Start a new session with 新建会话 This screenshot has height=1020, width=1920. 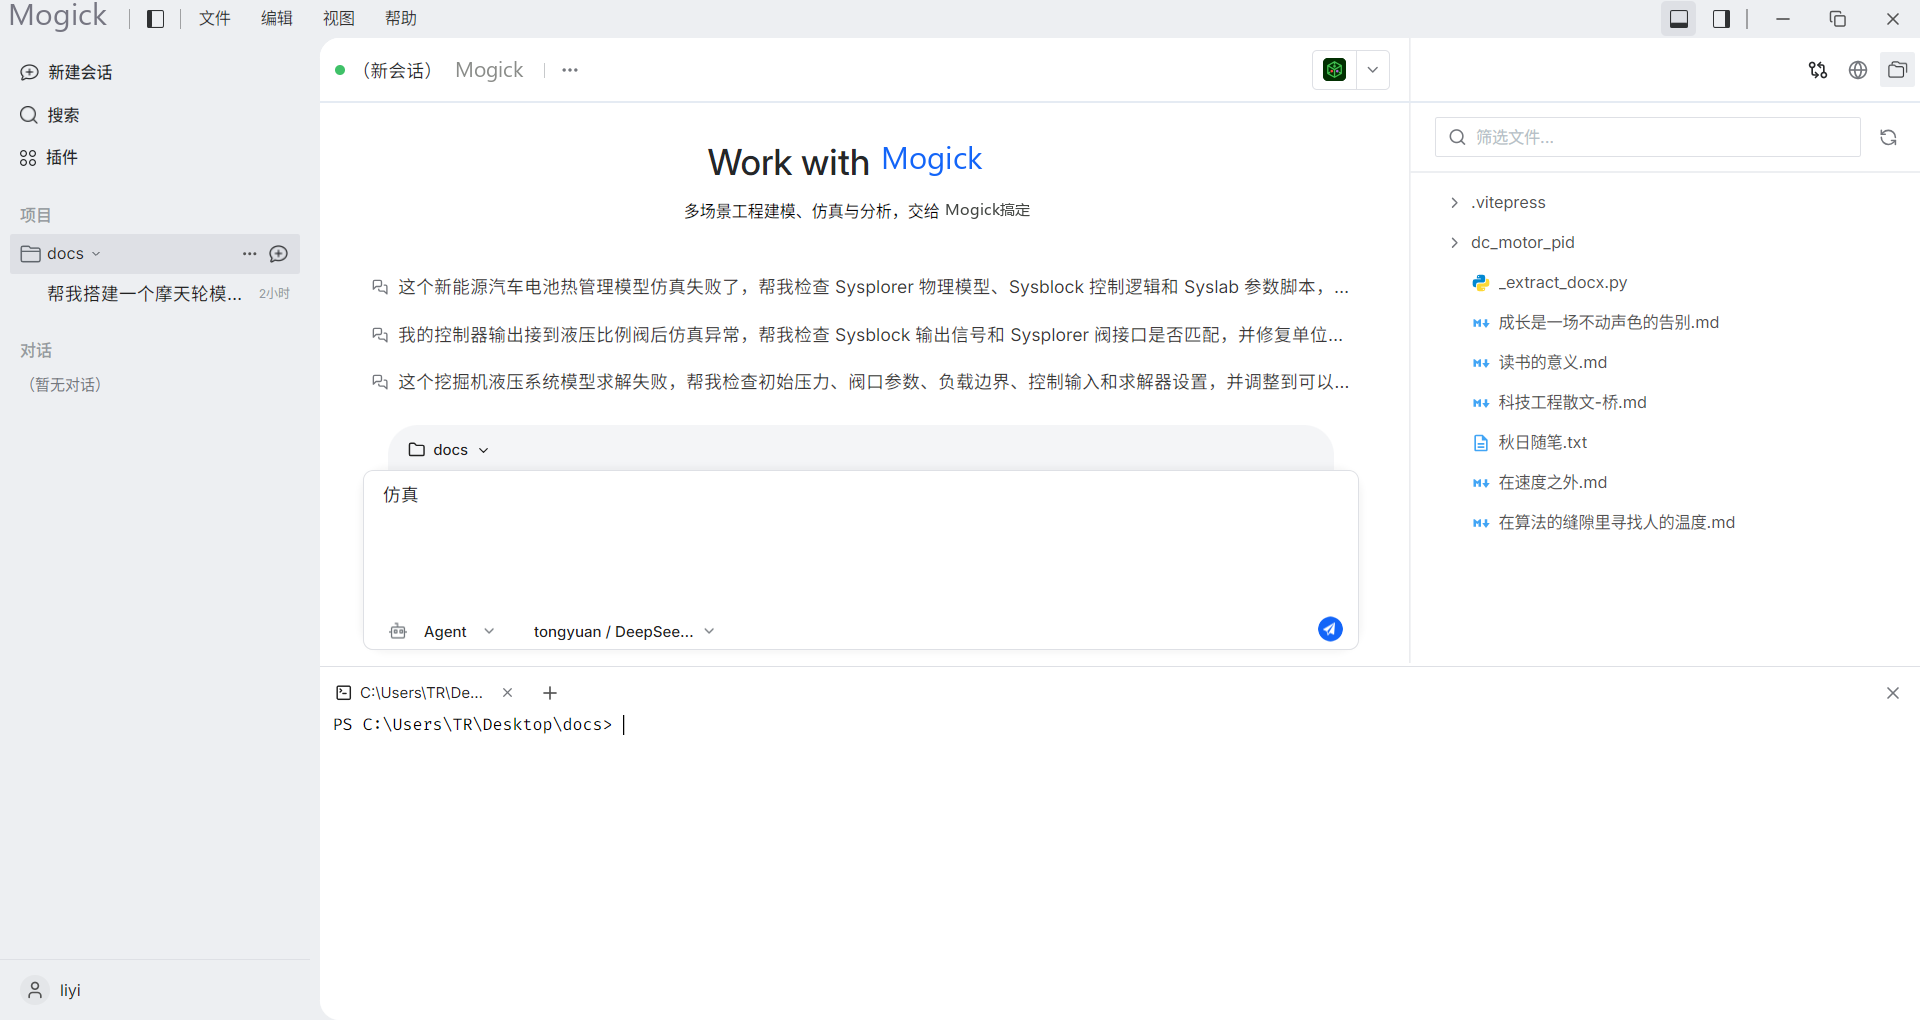pos(66,72)
